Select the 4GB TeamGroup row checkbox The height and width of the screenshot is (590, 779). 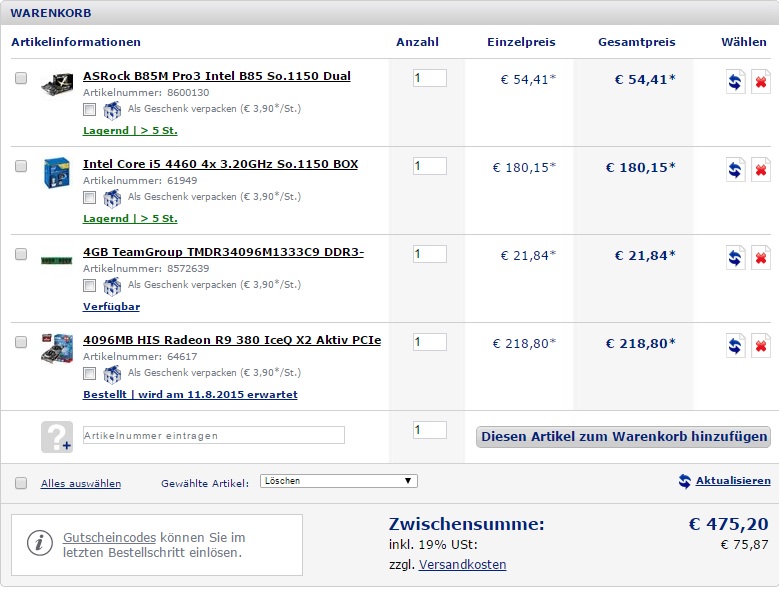point(21,254)
